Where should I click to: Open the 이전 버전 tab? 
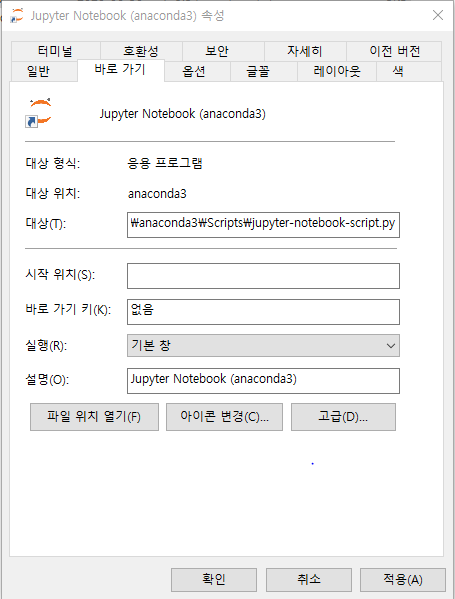[394, 51]
